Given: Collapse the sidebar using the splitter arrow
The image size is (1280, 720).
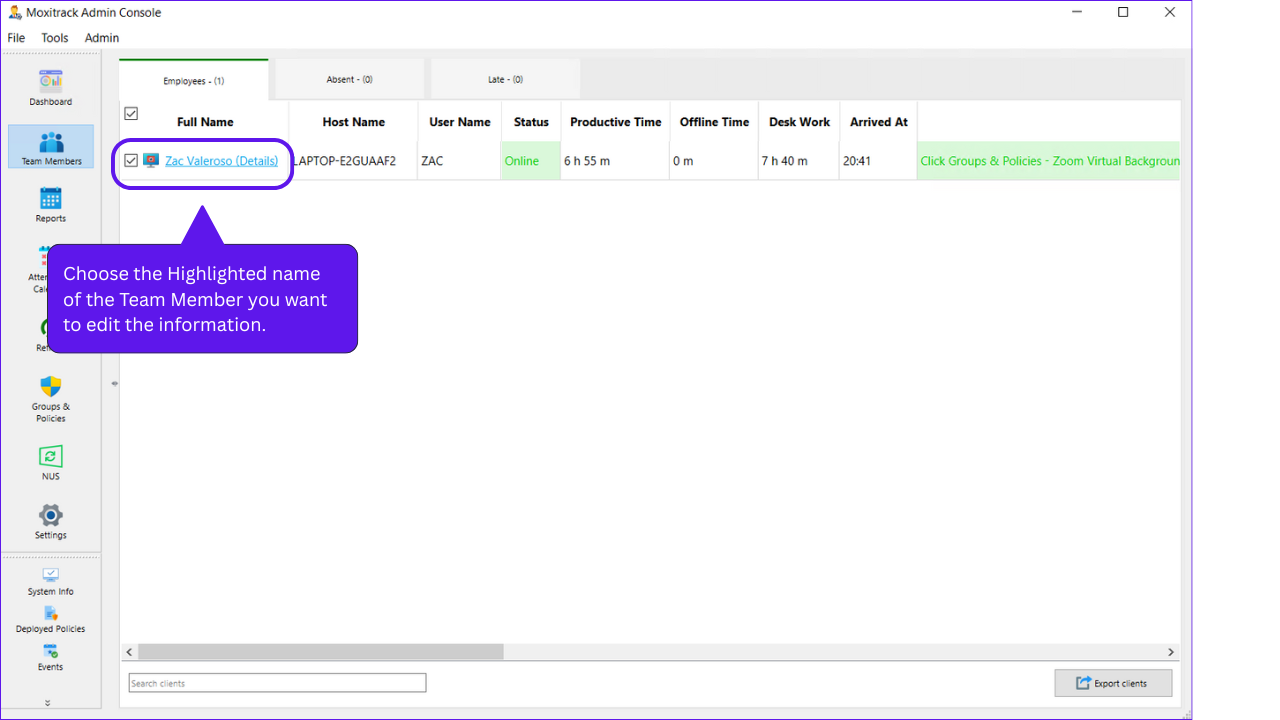Looking at the screenshot, I should pyautogui.click(x=114, y=383).
